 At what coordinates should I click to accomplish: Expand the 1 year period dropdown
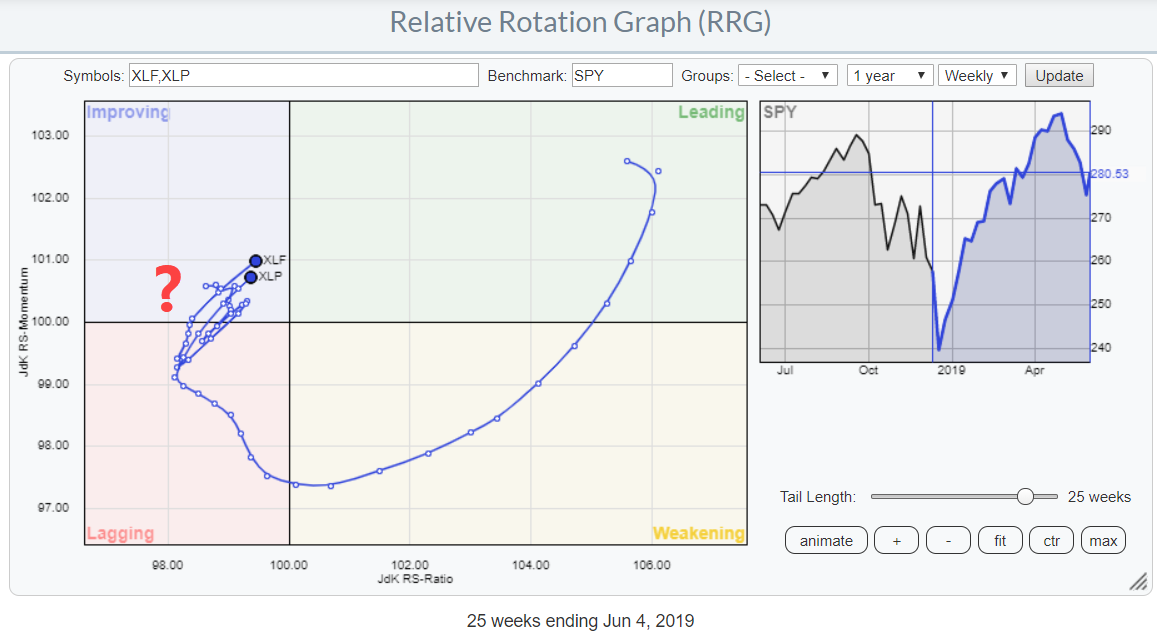coord(889,76)
